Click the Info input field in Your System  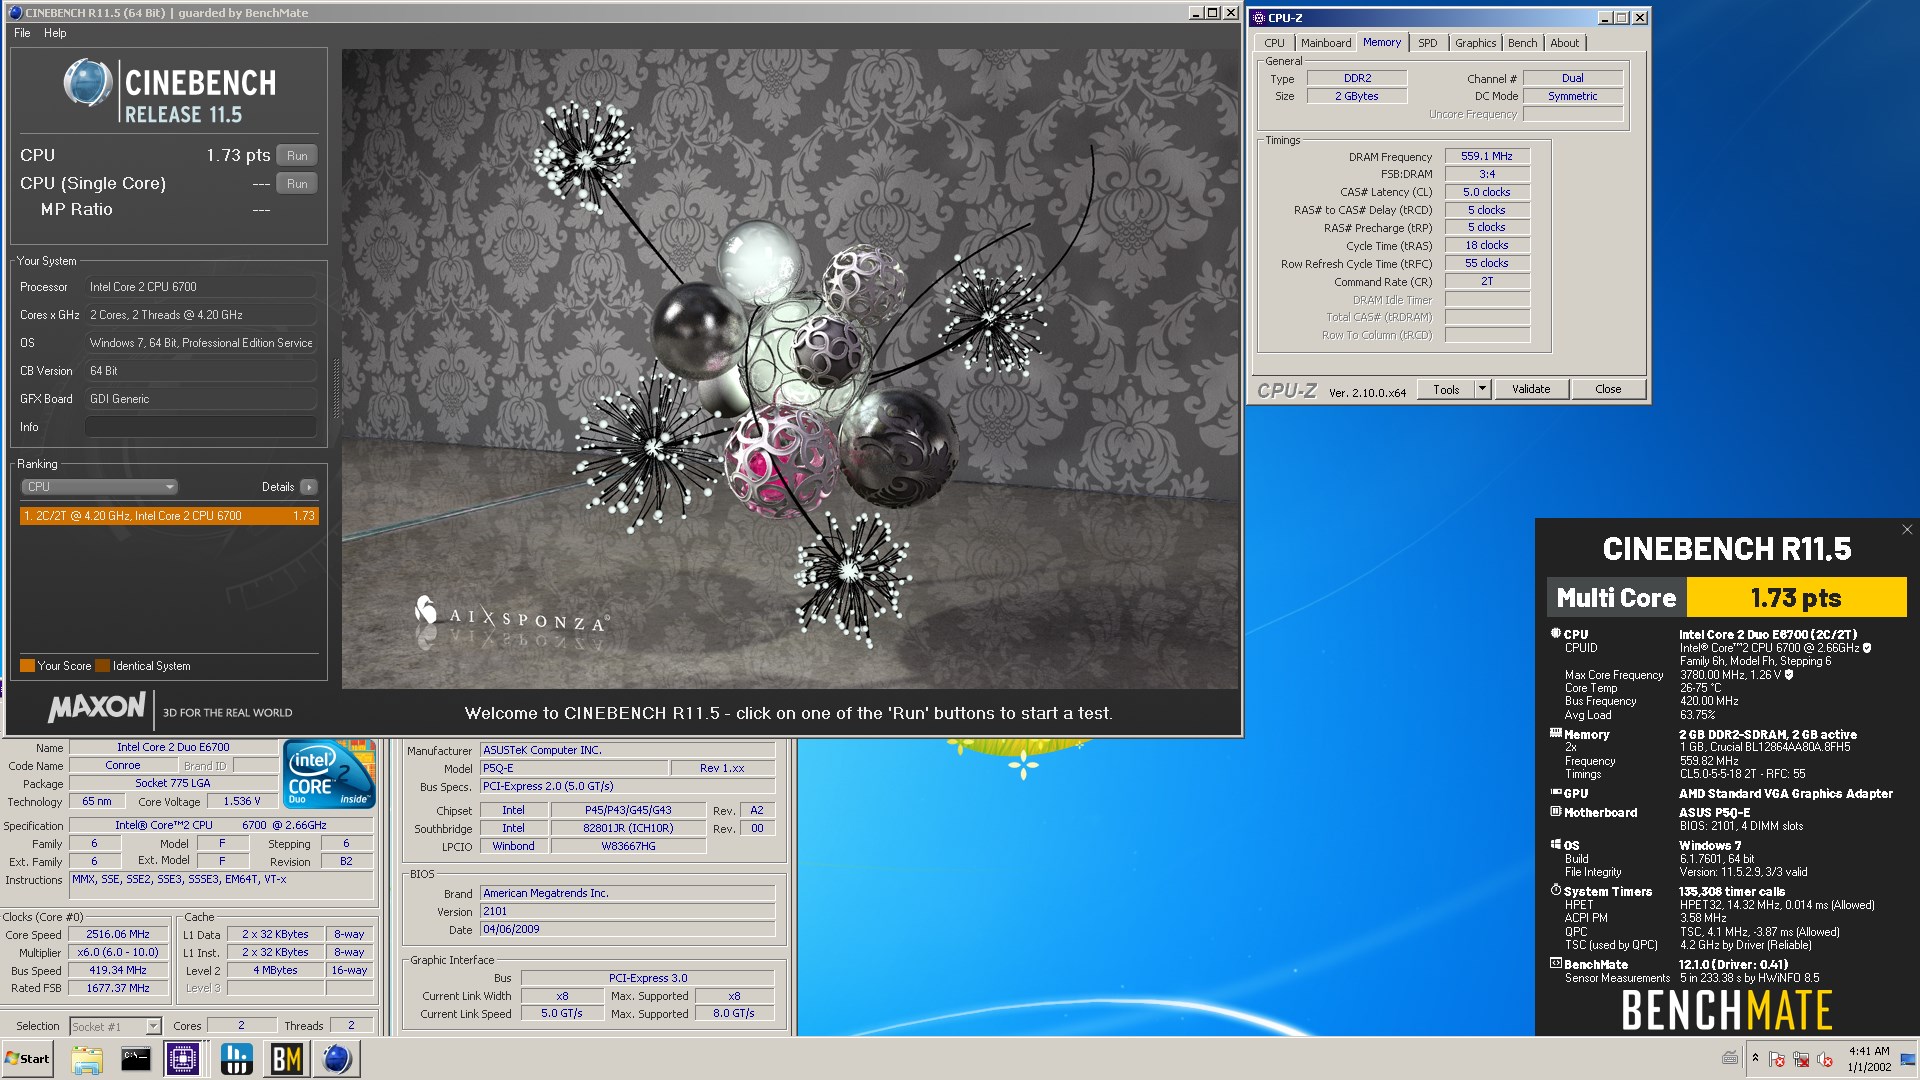pos(201,427)
